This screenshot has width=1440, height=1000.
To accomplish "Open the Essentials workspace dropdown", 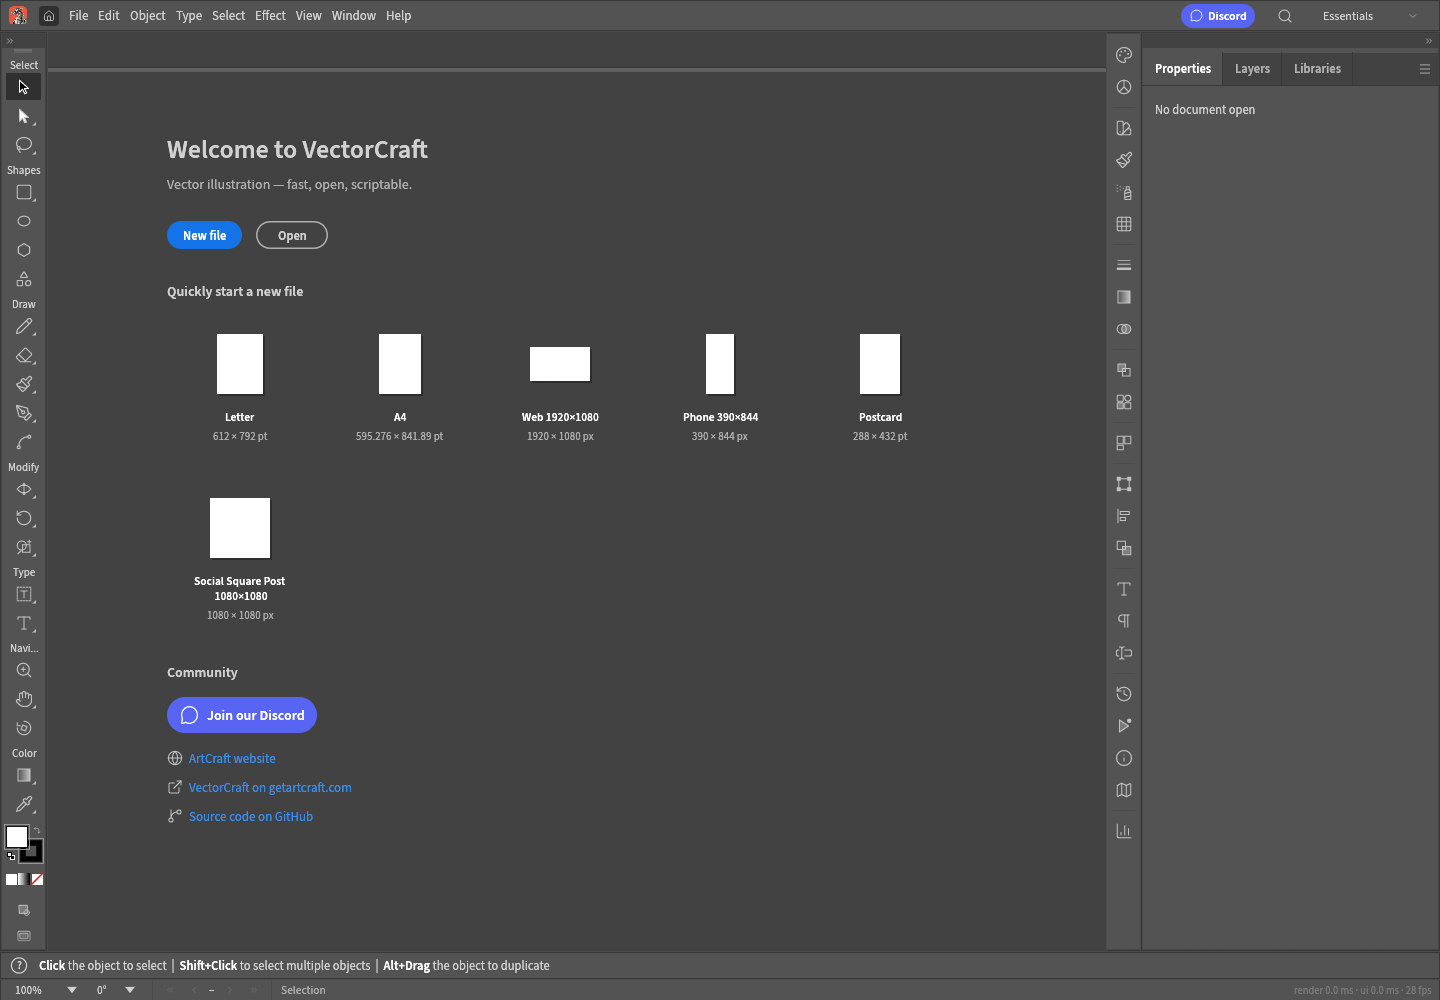I will (1370, 16).
